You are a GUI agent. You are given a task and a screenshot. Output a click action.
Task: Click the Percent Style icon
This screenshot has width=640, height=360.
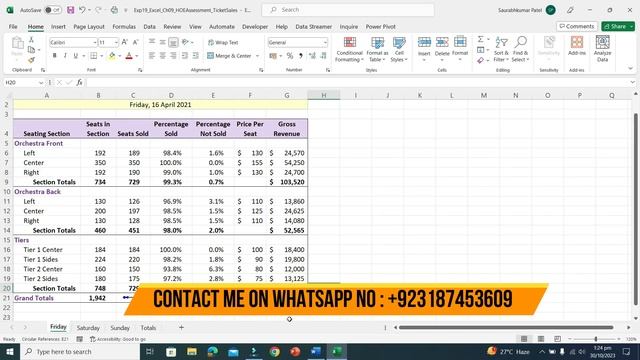pos(290,56)
